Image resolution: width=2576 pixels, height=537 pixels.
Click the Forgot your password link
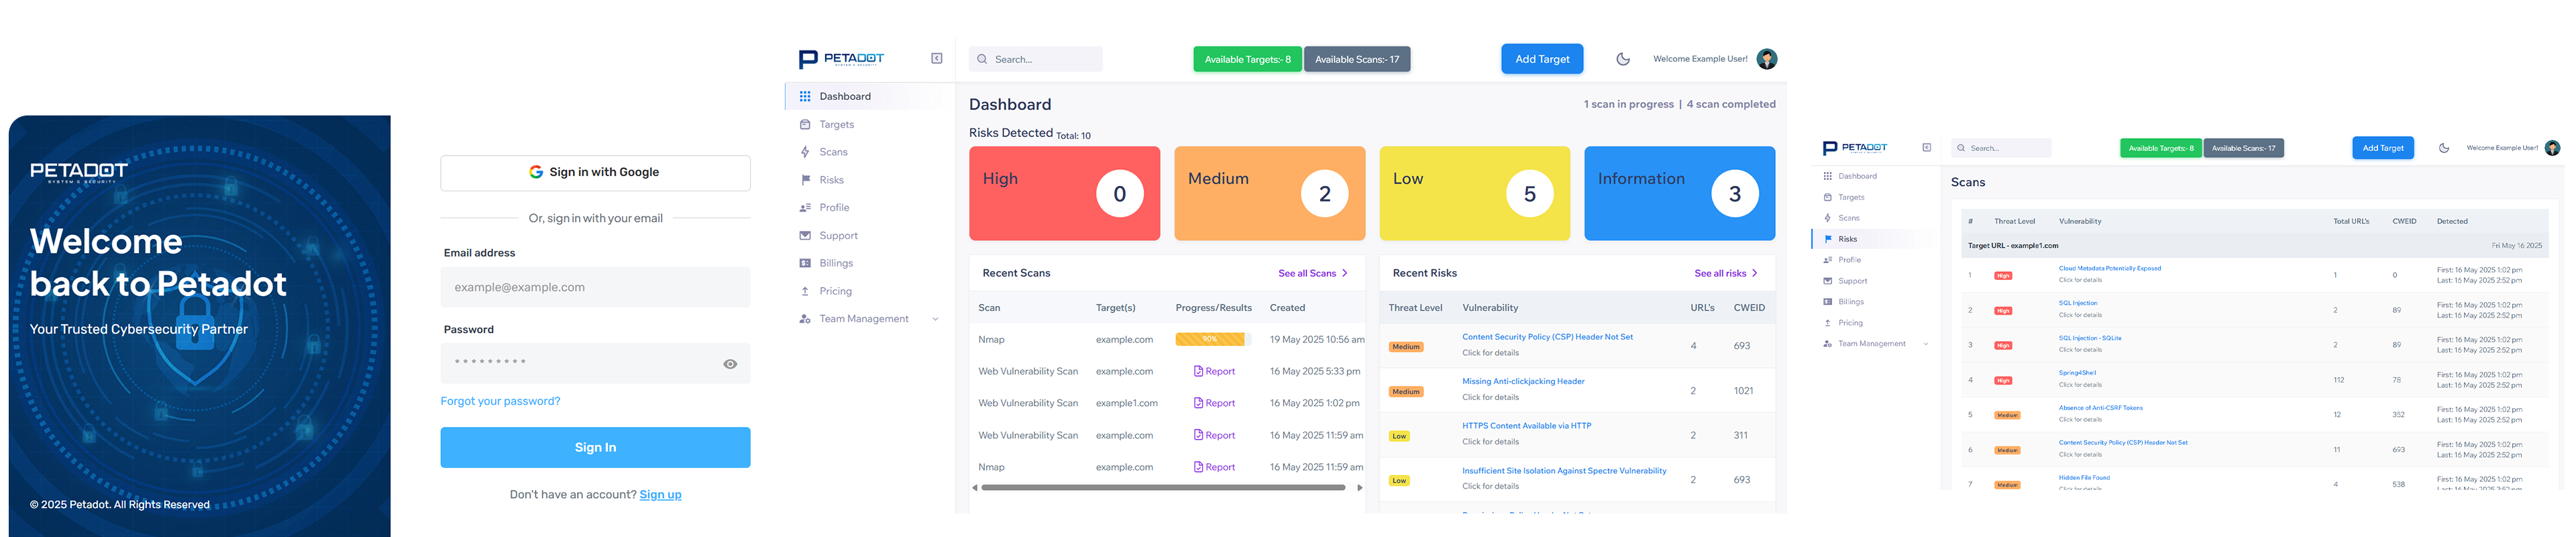pyautogui.click(x=500, y=401)
